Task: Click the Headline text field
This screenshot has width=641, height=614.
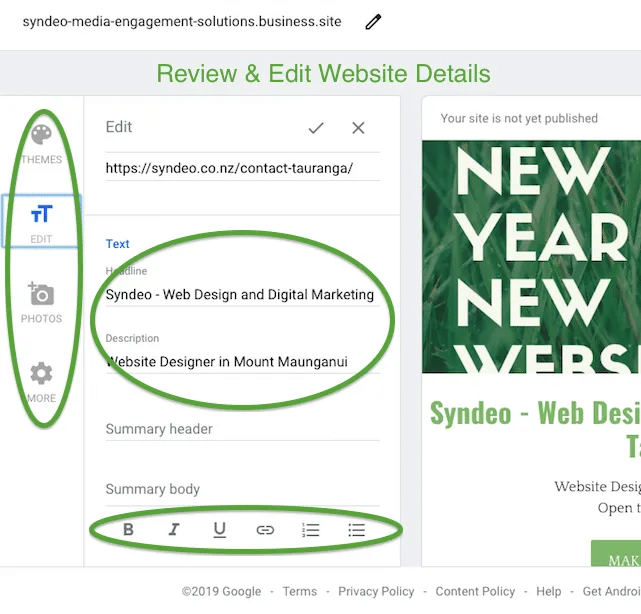Action: coord(242,294)
